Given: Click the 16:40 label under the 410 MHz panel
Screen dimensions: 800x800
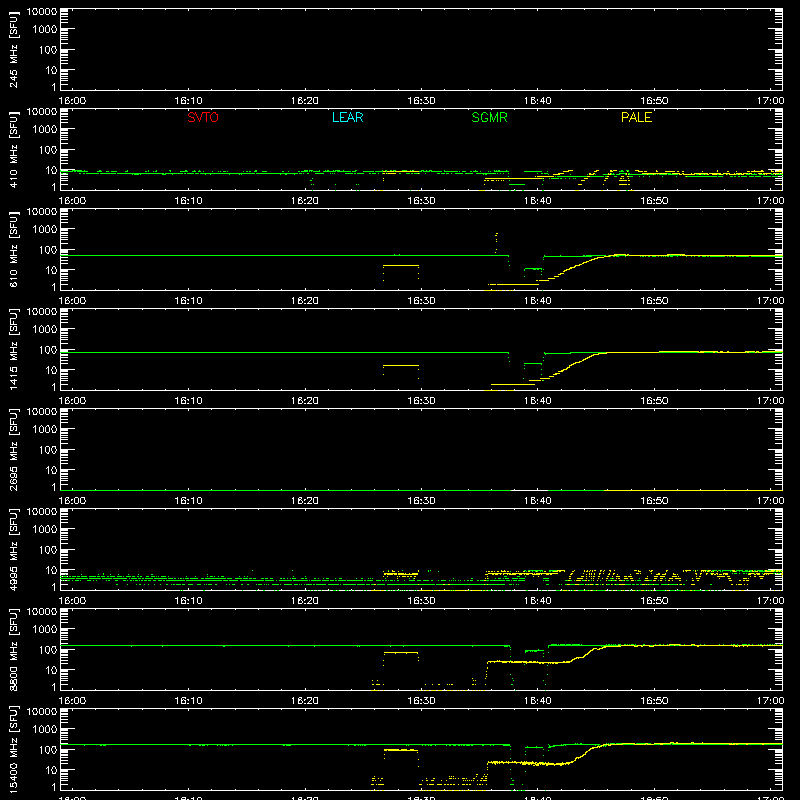Looking at the screenshot, I should (x=537, y=201).
